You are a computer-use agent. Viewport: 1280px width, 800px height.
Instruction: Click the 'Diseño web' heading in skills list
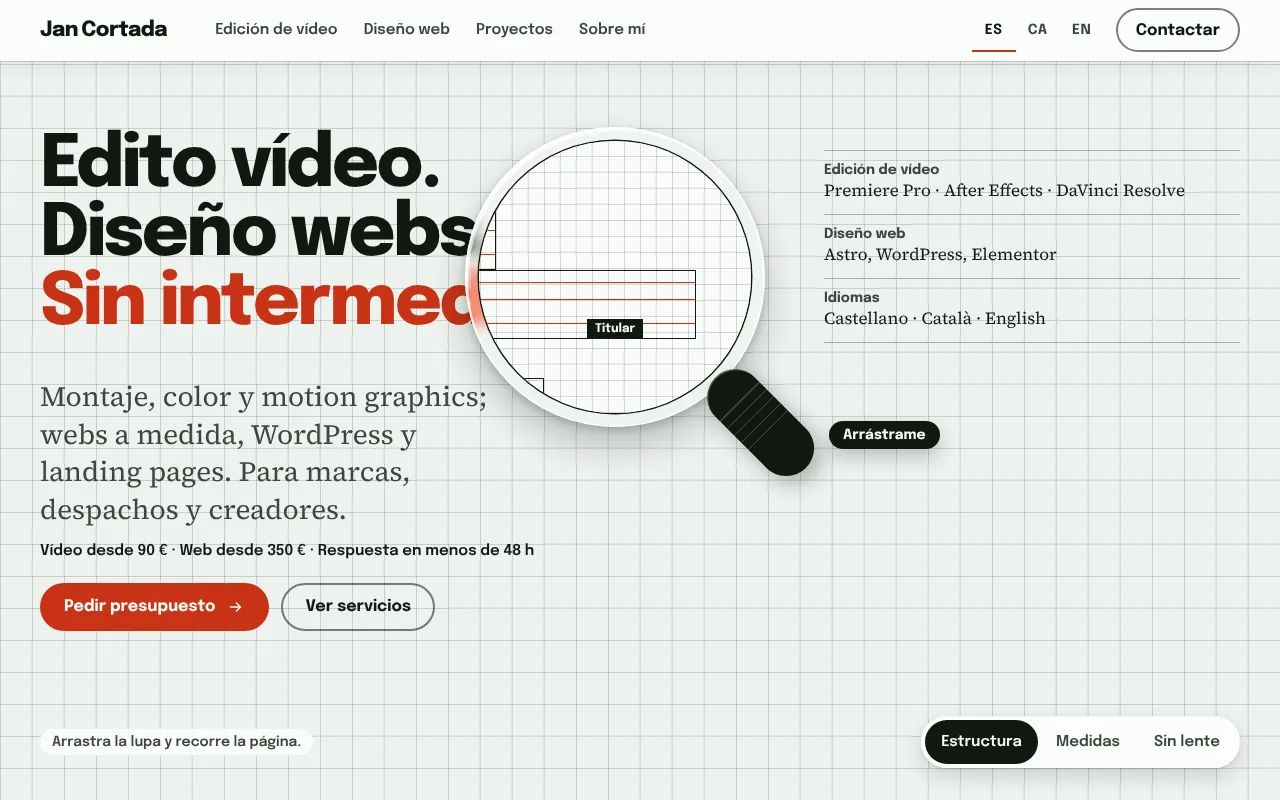coord(864,233)
